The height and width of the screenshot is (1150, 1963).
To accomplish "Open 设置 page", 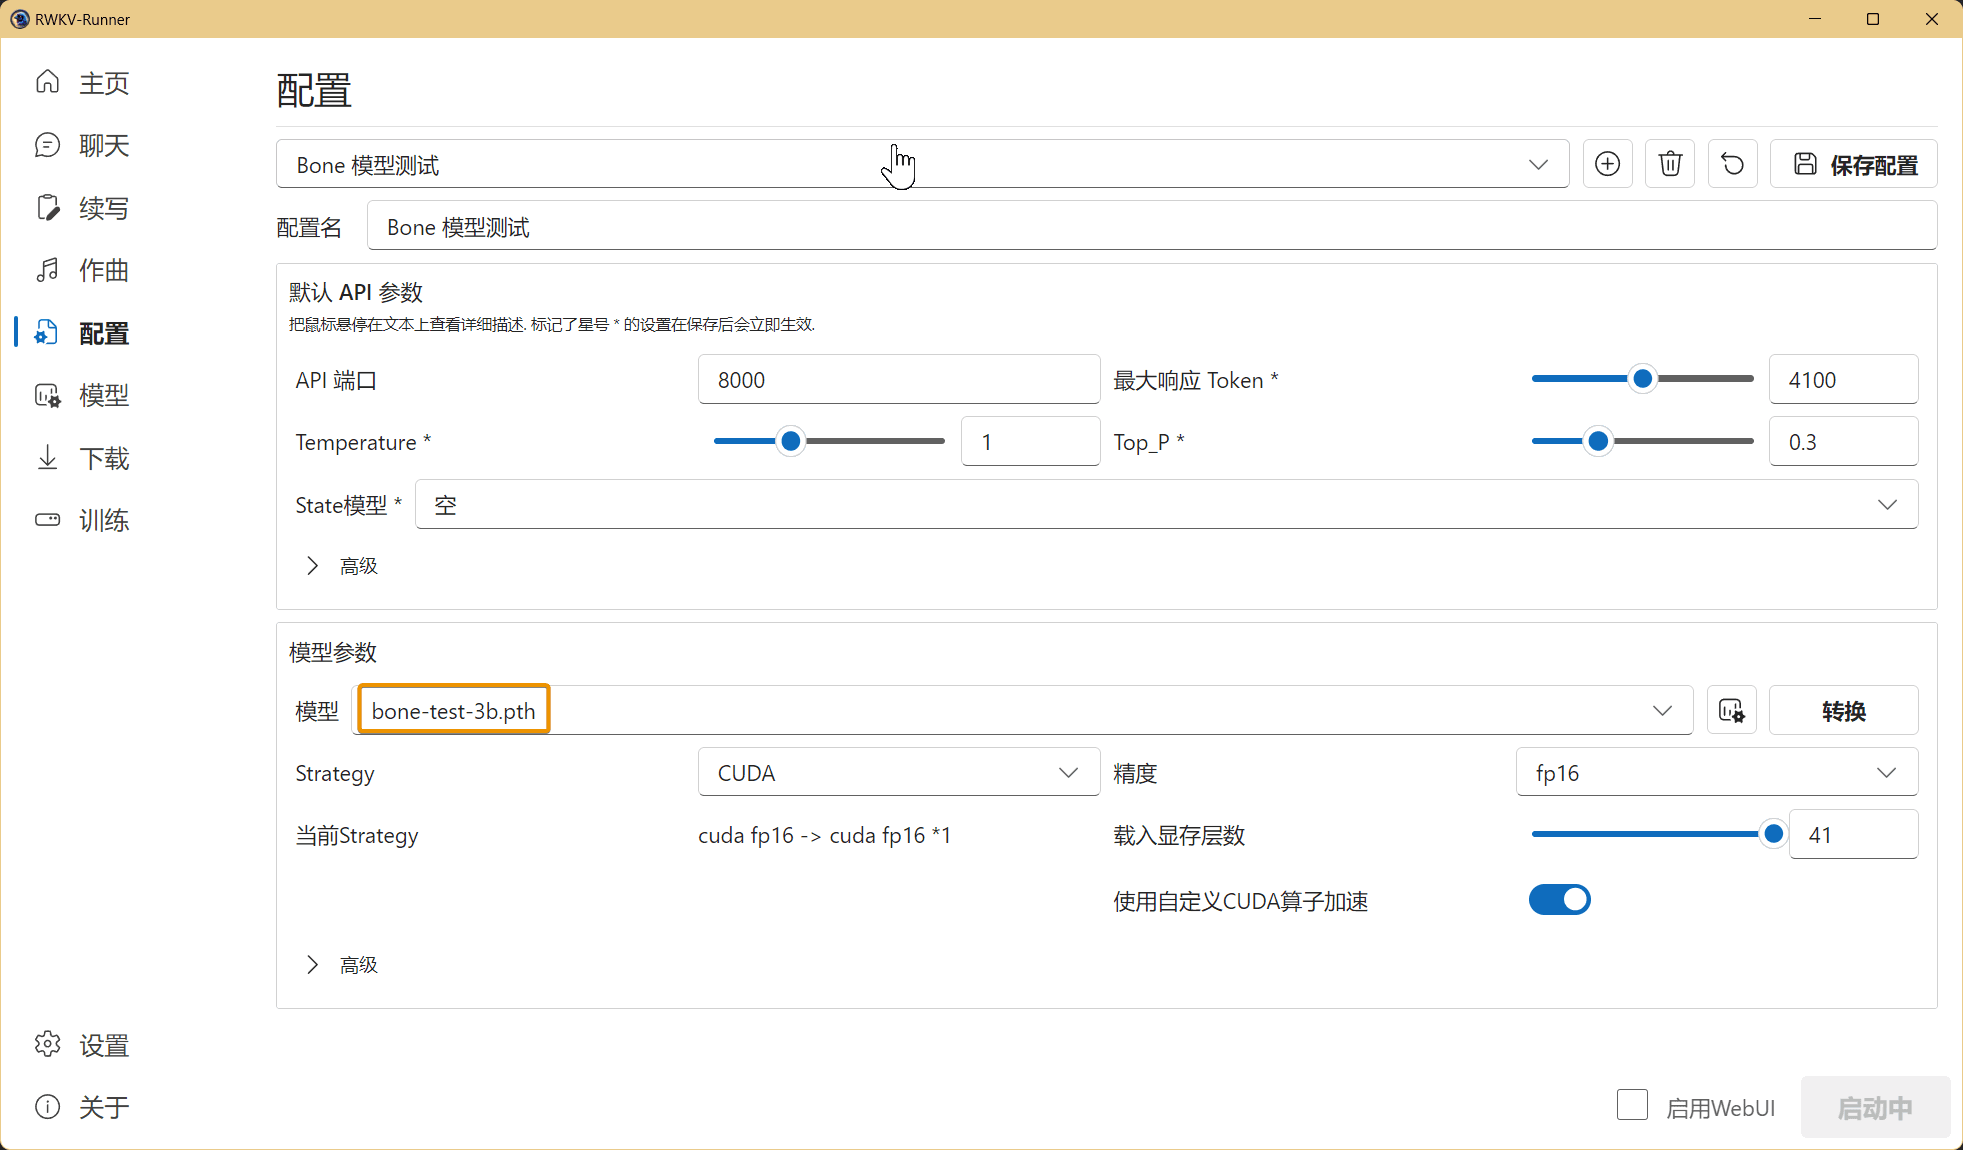I will click(x=104, y=1045).
